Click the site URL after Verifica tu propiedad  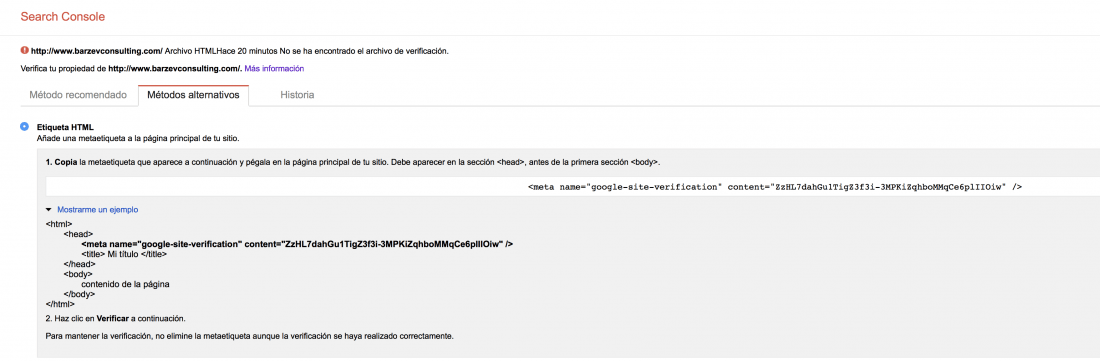pos(175,69)
